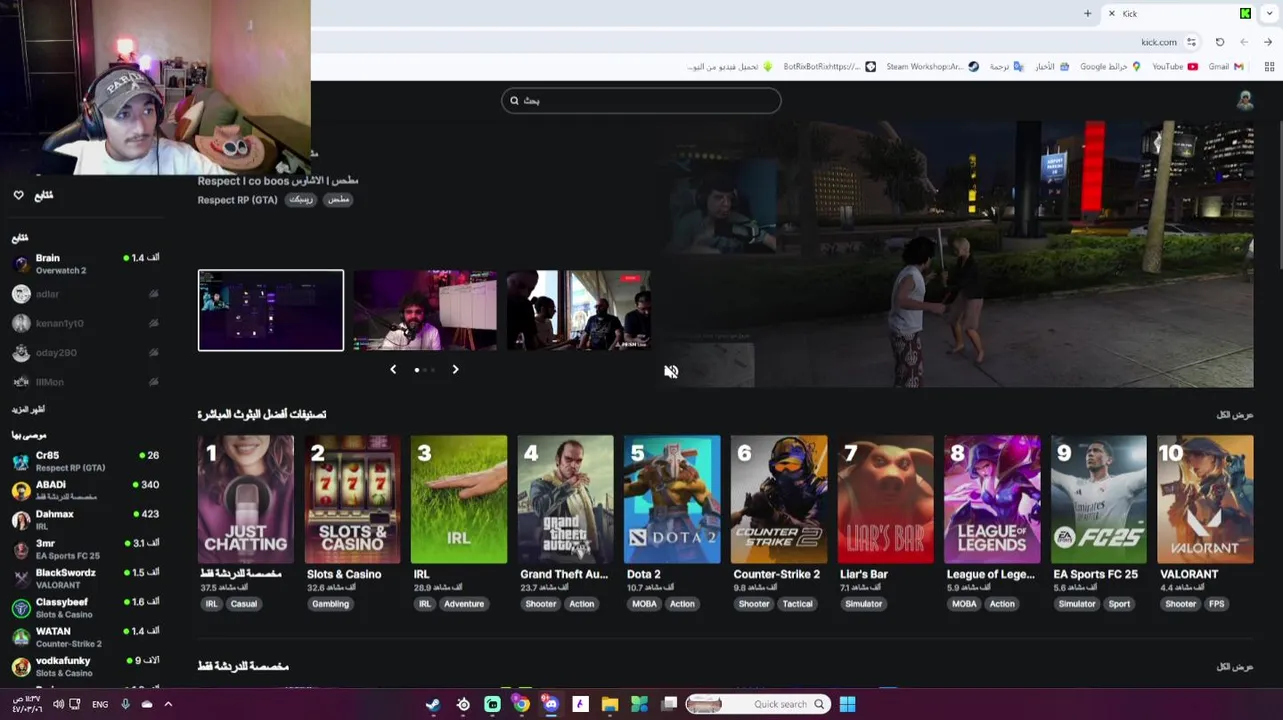Click the Tactical tag under Counter-Strike 2
The height and width of the screenshot is (720, 1283).
coord(797,604)
